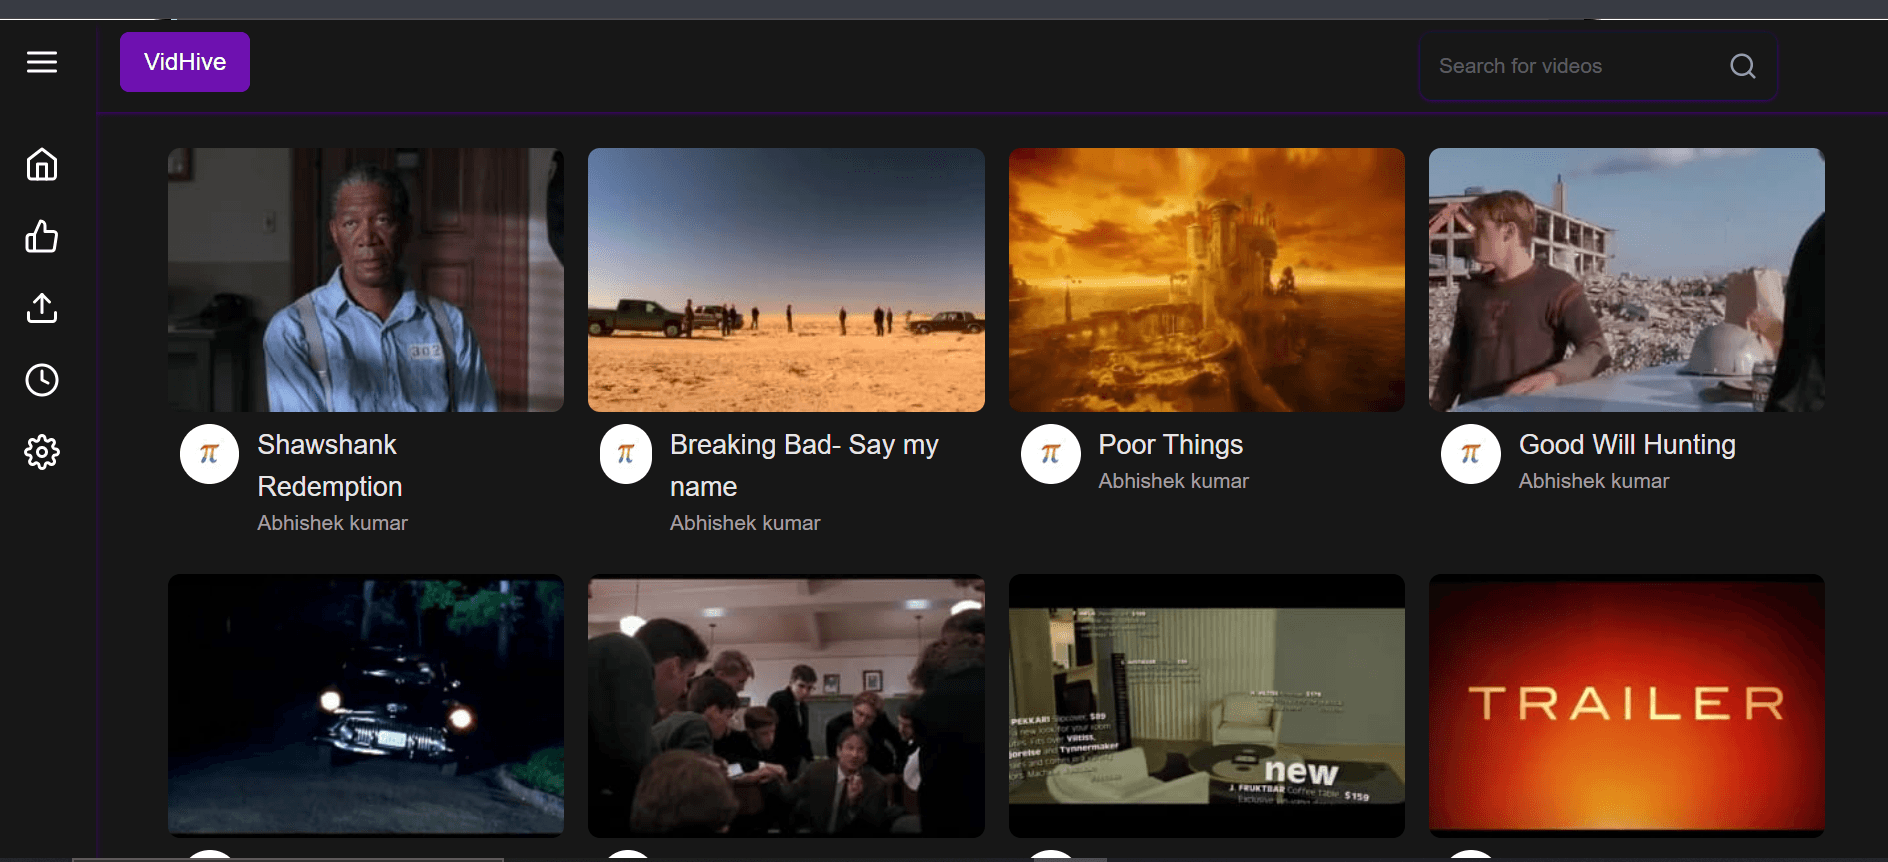The height and width of the screenshot is (862, 1888).
Task: Click the search magnifier icon
Action: point(1742,66)
